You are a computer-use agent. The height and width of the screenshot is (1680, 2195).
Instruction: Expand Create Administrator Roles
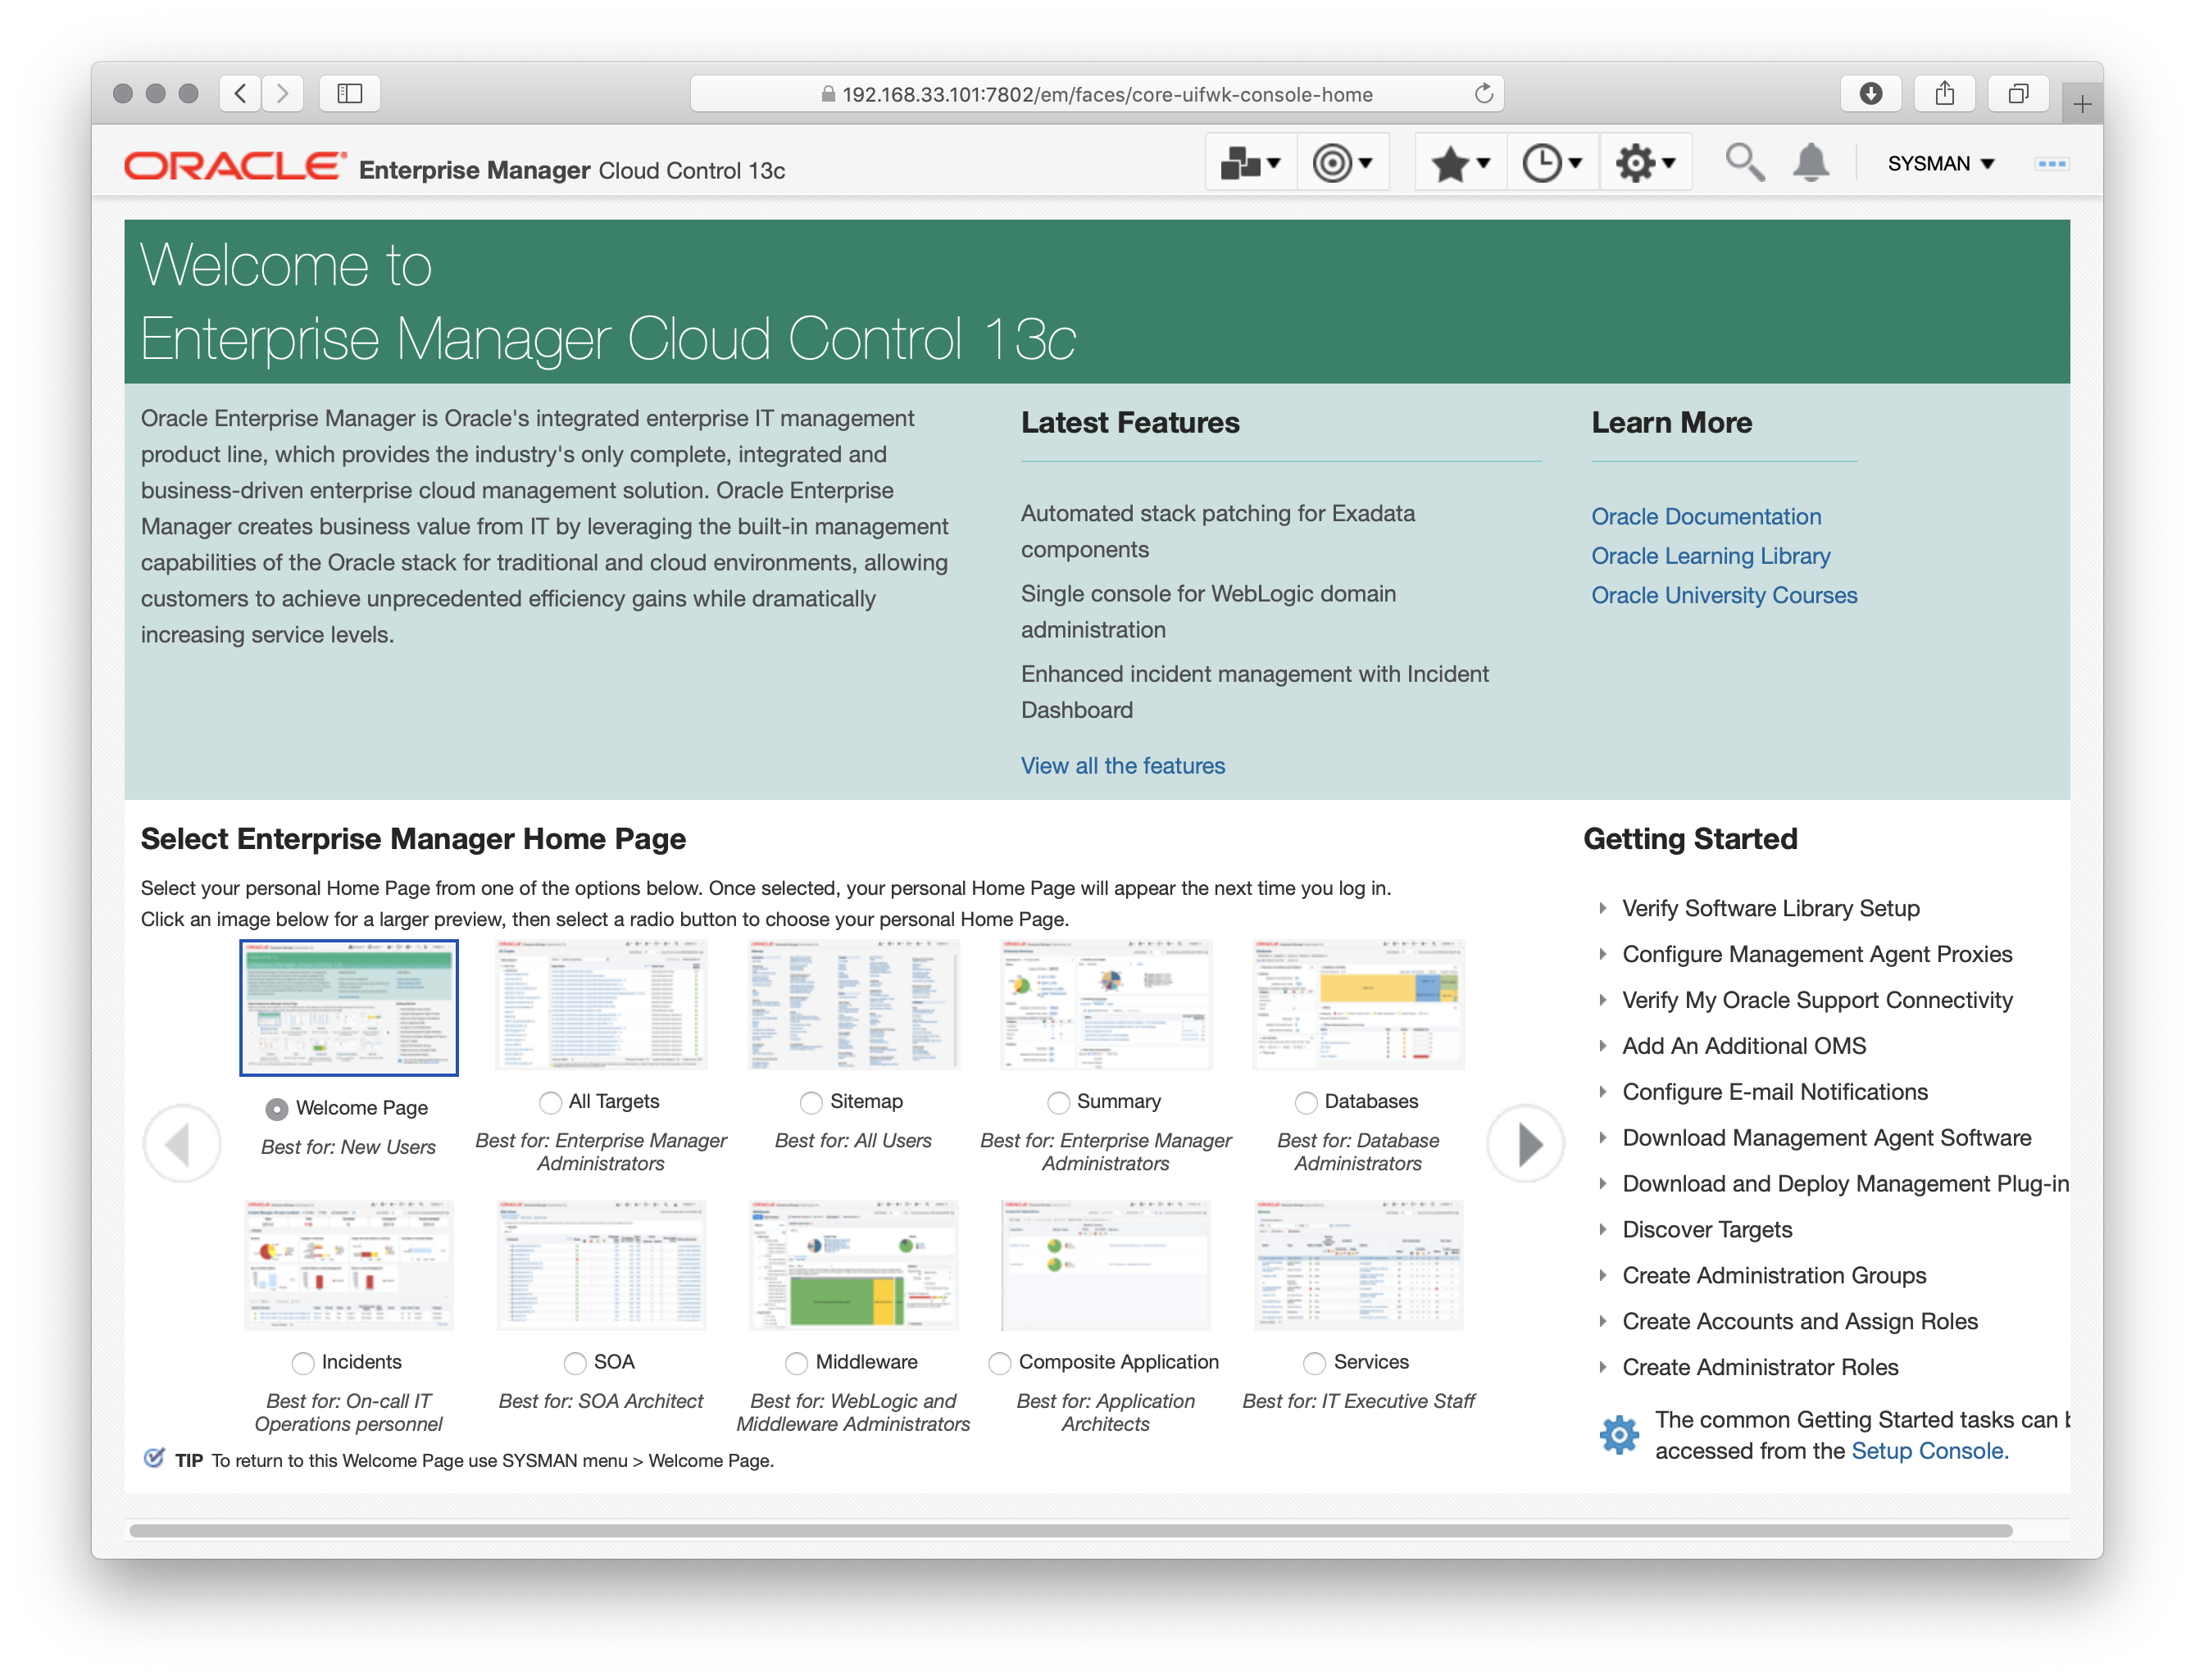point(1602,1368)
